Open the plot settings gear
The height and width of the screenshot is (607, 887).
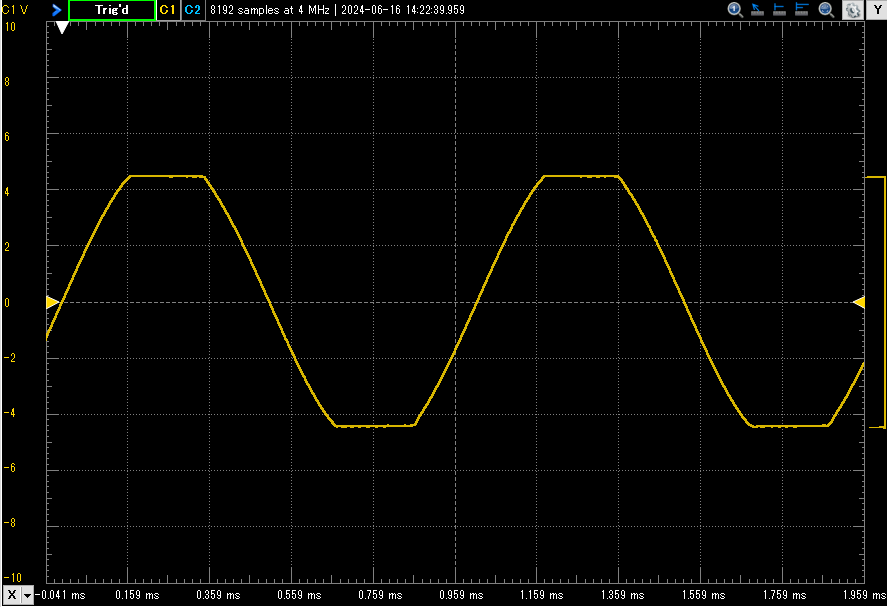(x=852, y=10)
